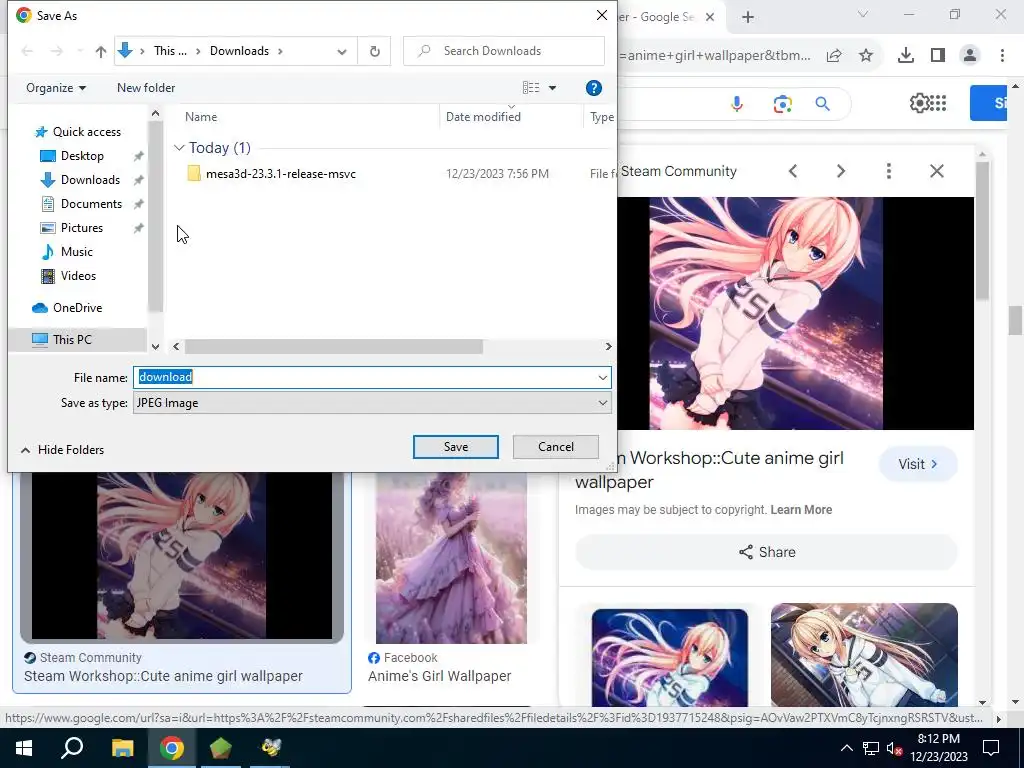Open the Save as type dropdown

point(372,403)
